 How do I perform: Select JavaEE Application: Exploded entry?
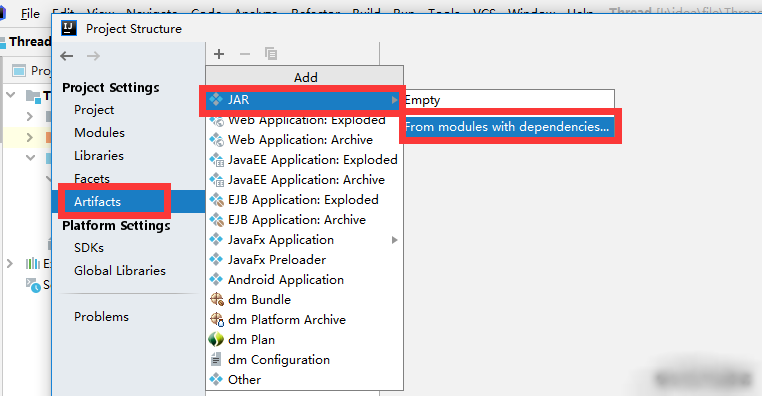coord(304,160)
